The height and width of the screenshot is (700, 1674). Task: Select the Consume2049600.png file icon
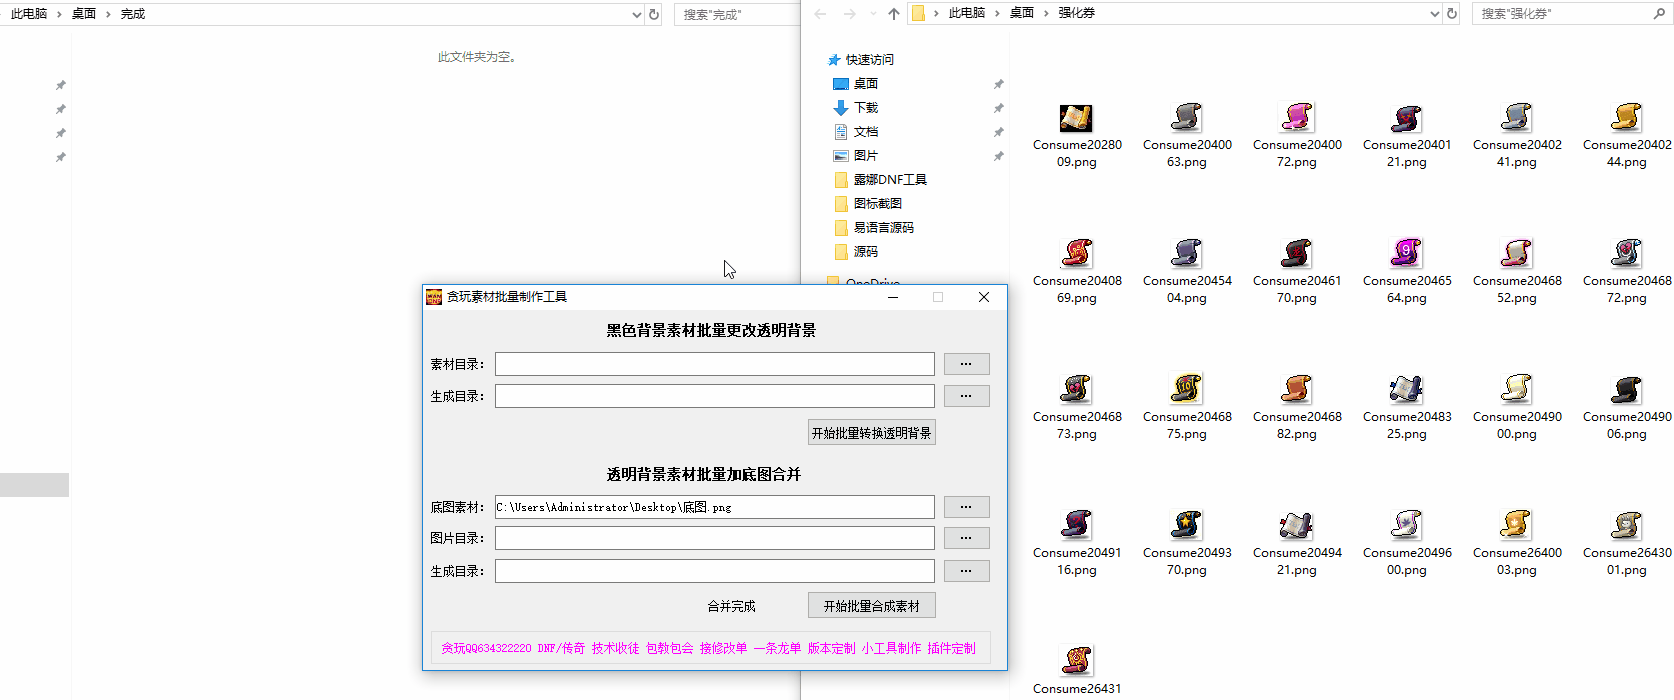pos(1406,525)
